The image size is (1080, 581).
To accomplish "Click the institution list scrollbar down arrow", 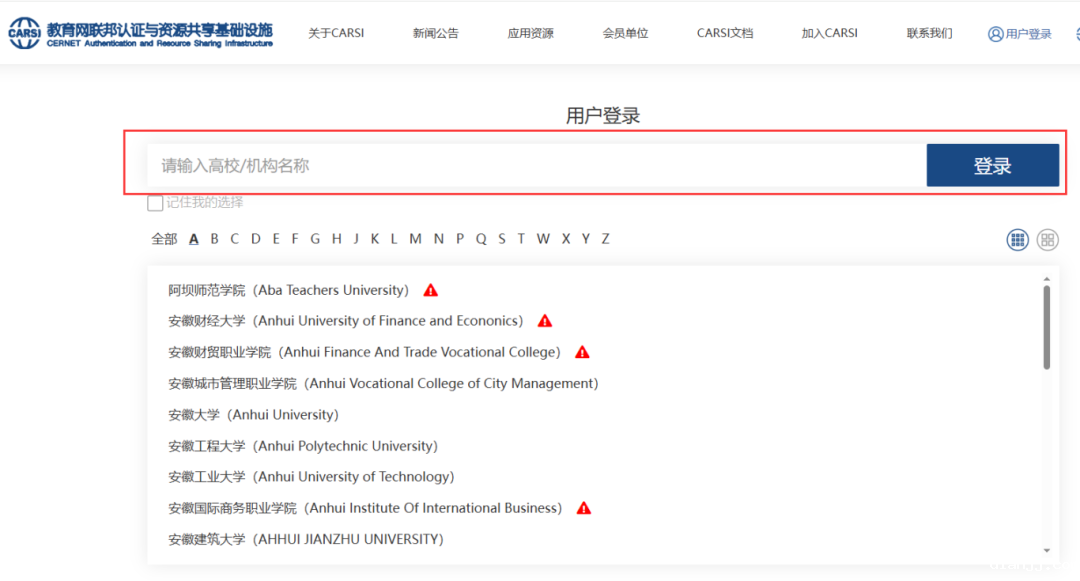I will pyautogui.click(x=1047, y=550).
